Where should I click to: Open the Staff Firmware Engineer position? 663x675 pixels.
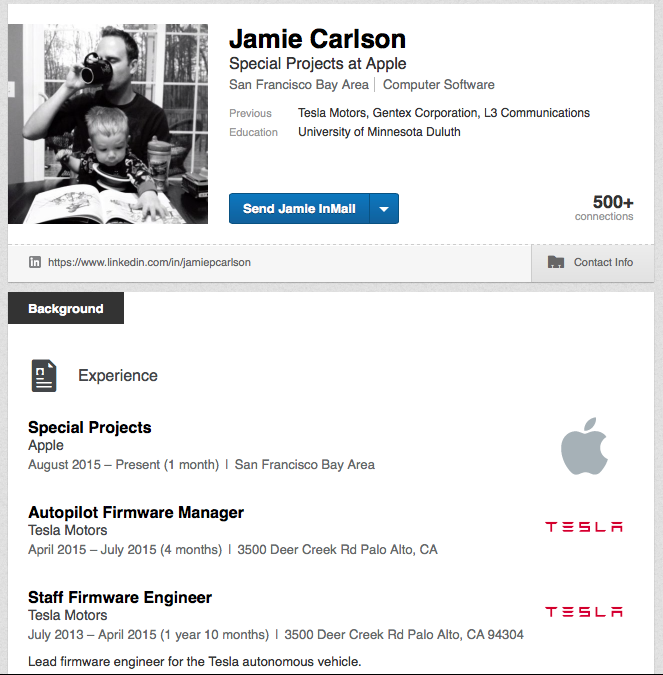coord(120,598)
